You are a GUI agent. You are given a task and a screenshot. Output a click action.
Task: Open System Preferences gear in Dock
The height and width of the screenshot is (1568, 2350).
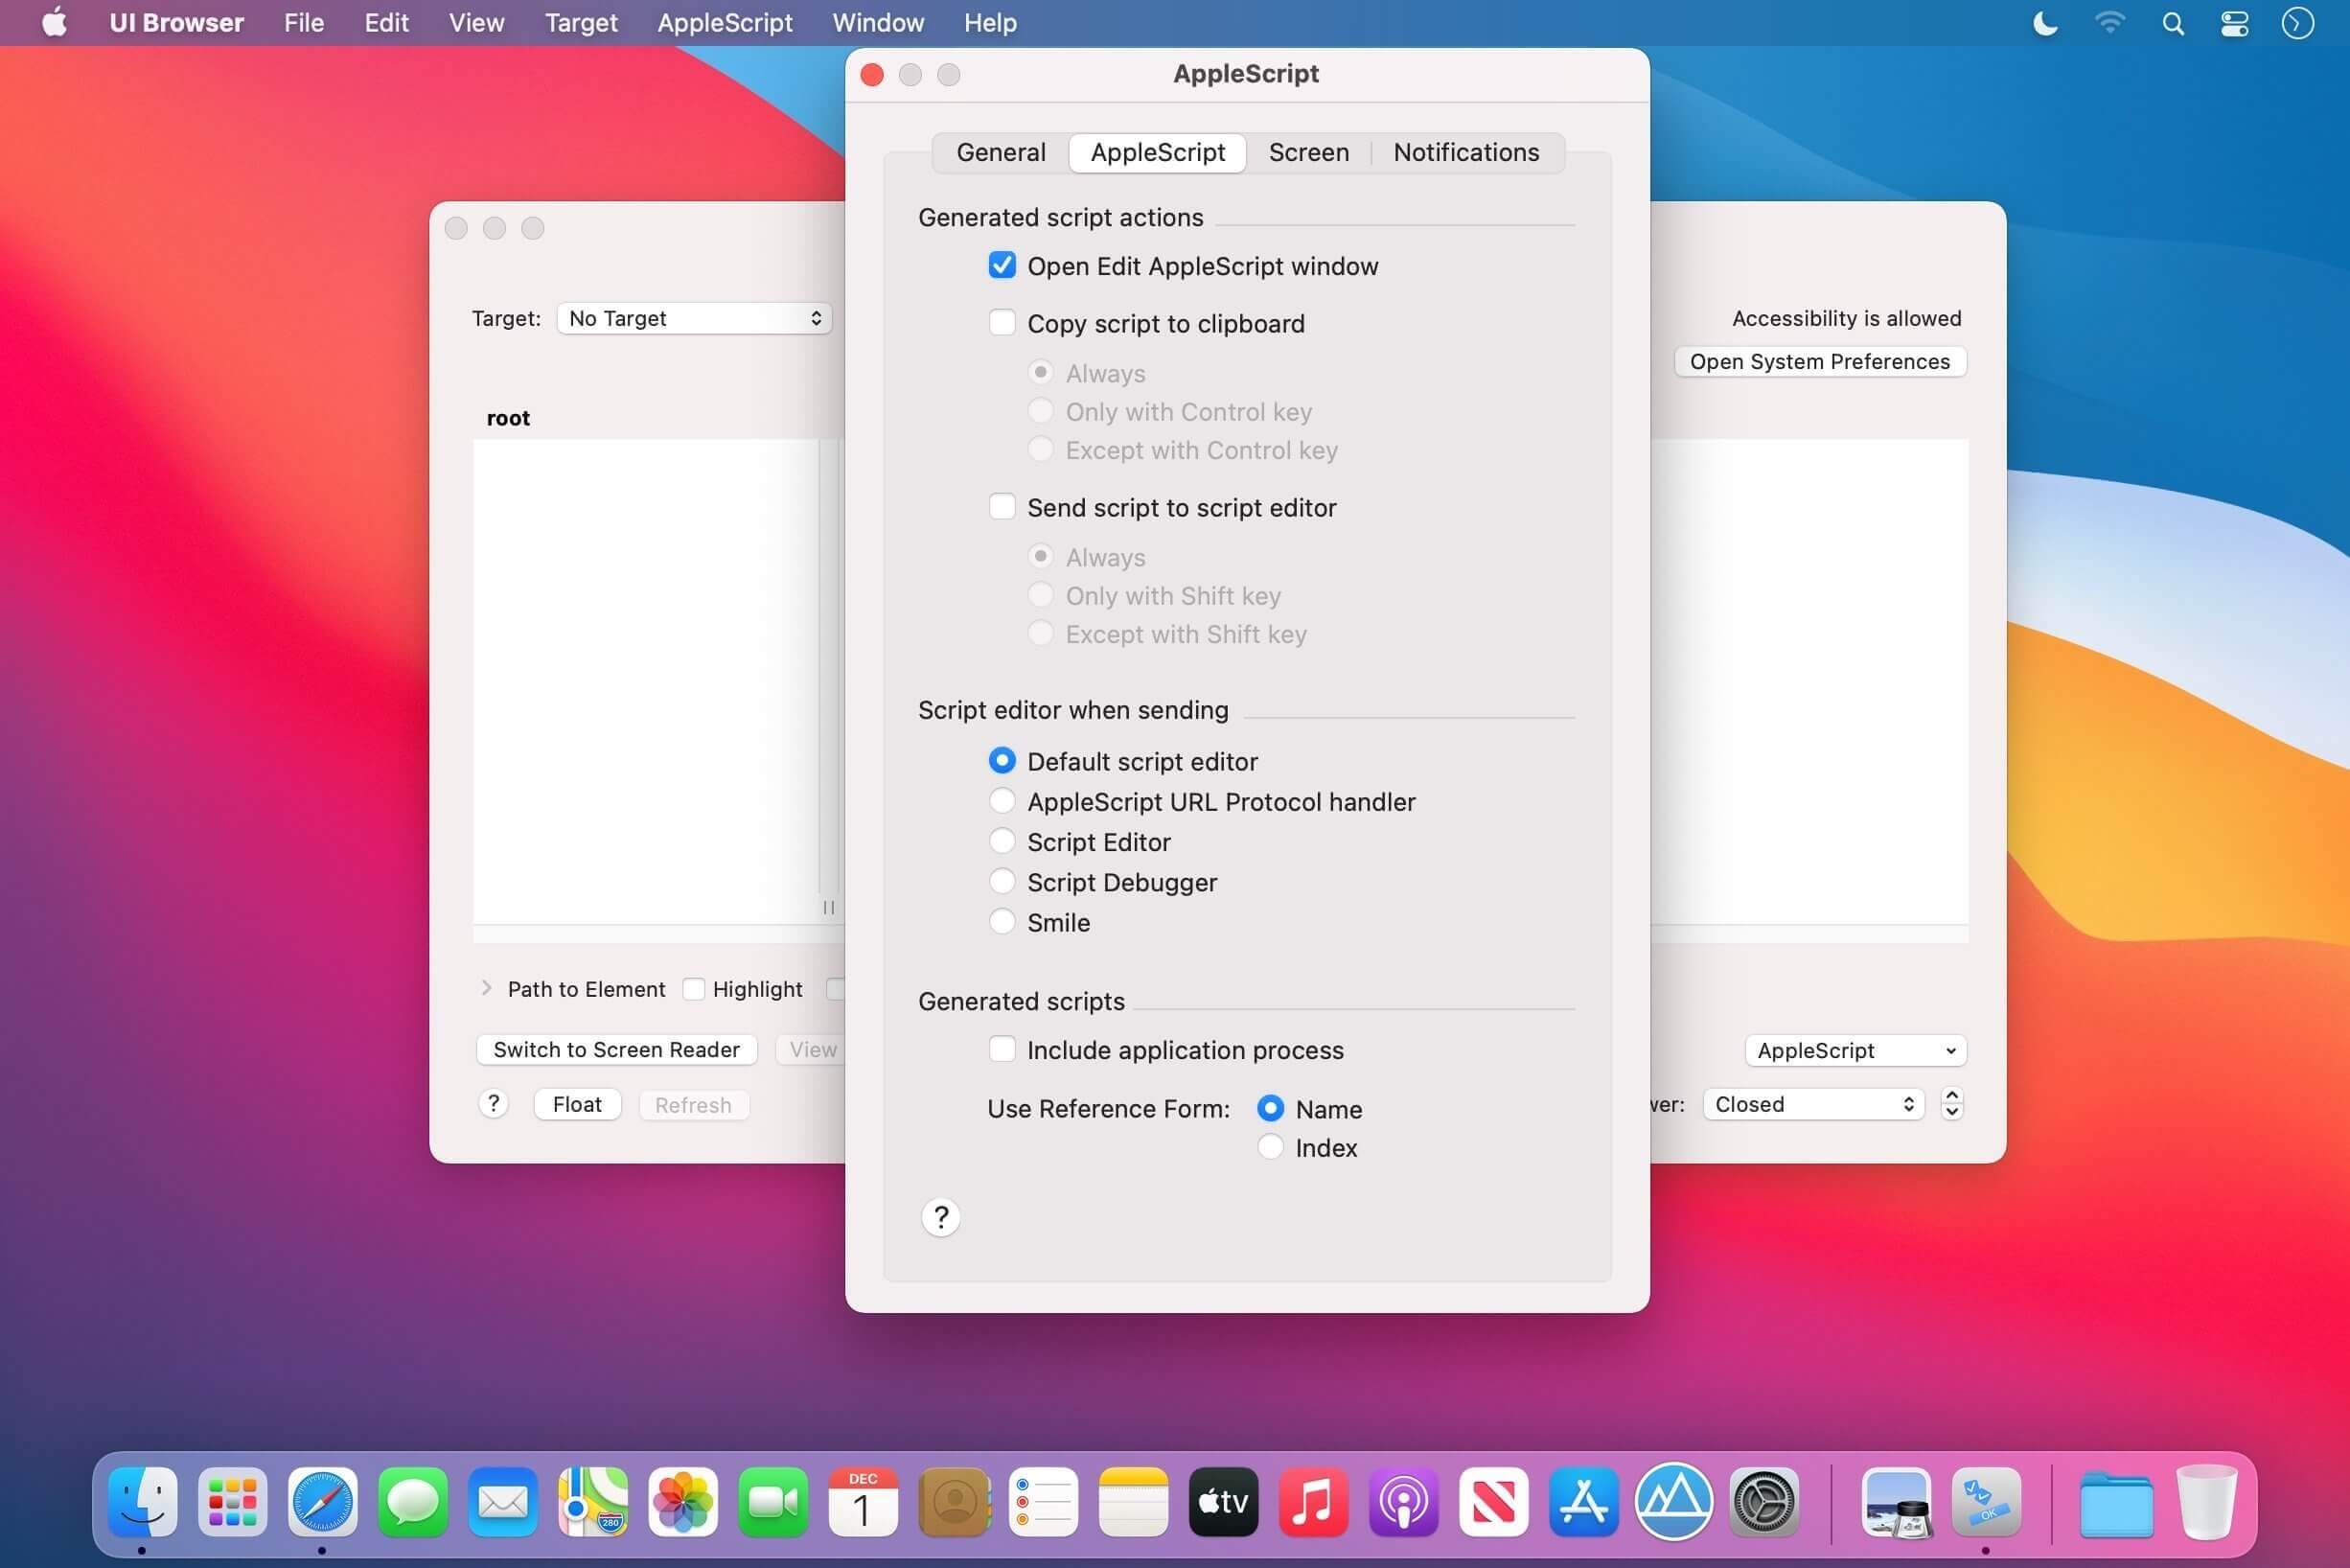(1764, 1502)
